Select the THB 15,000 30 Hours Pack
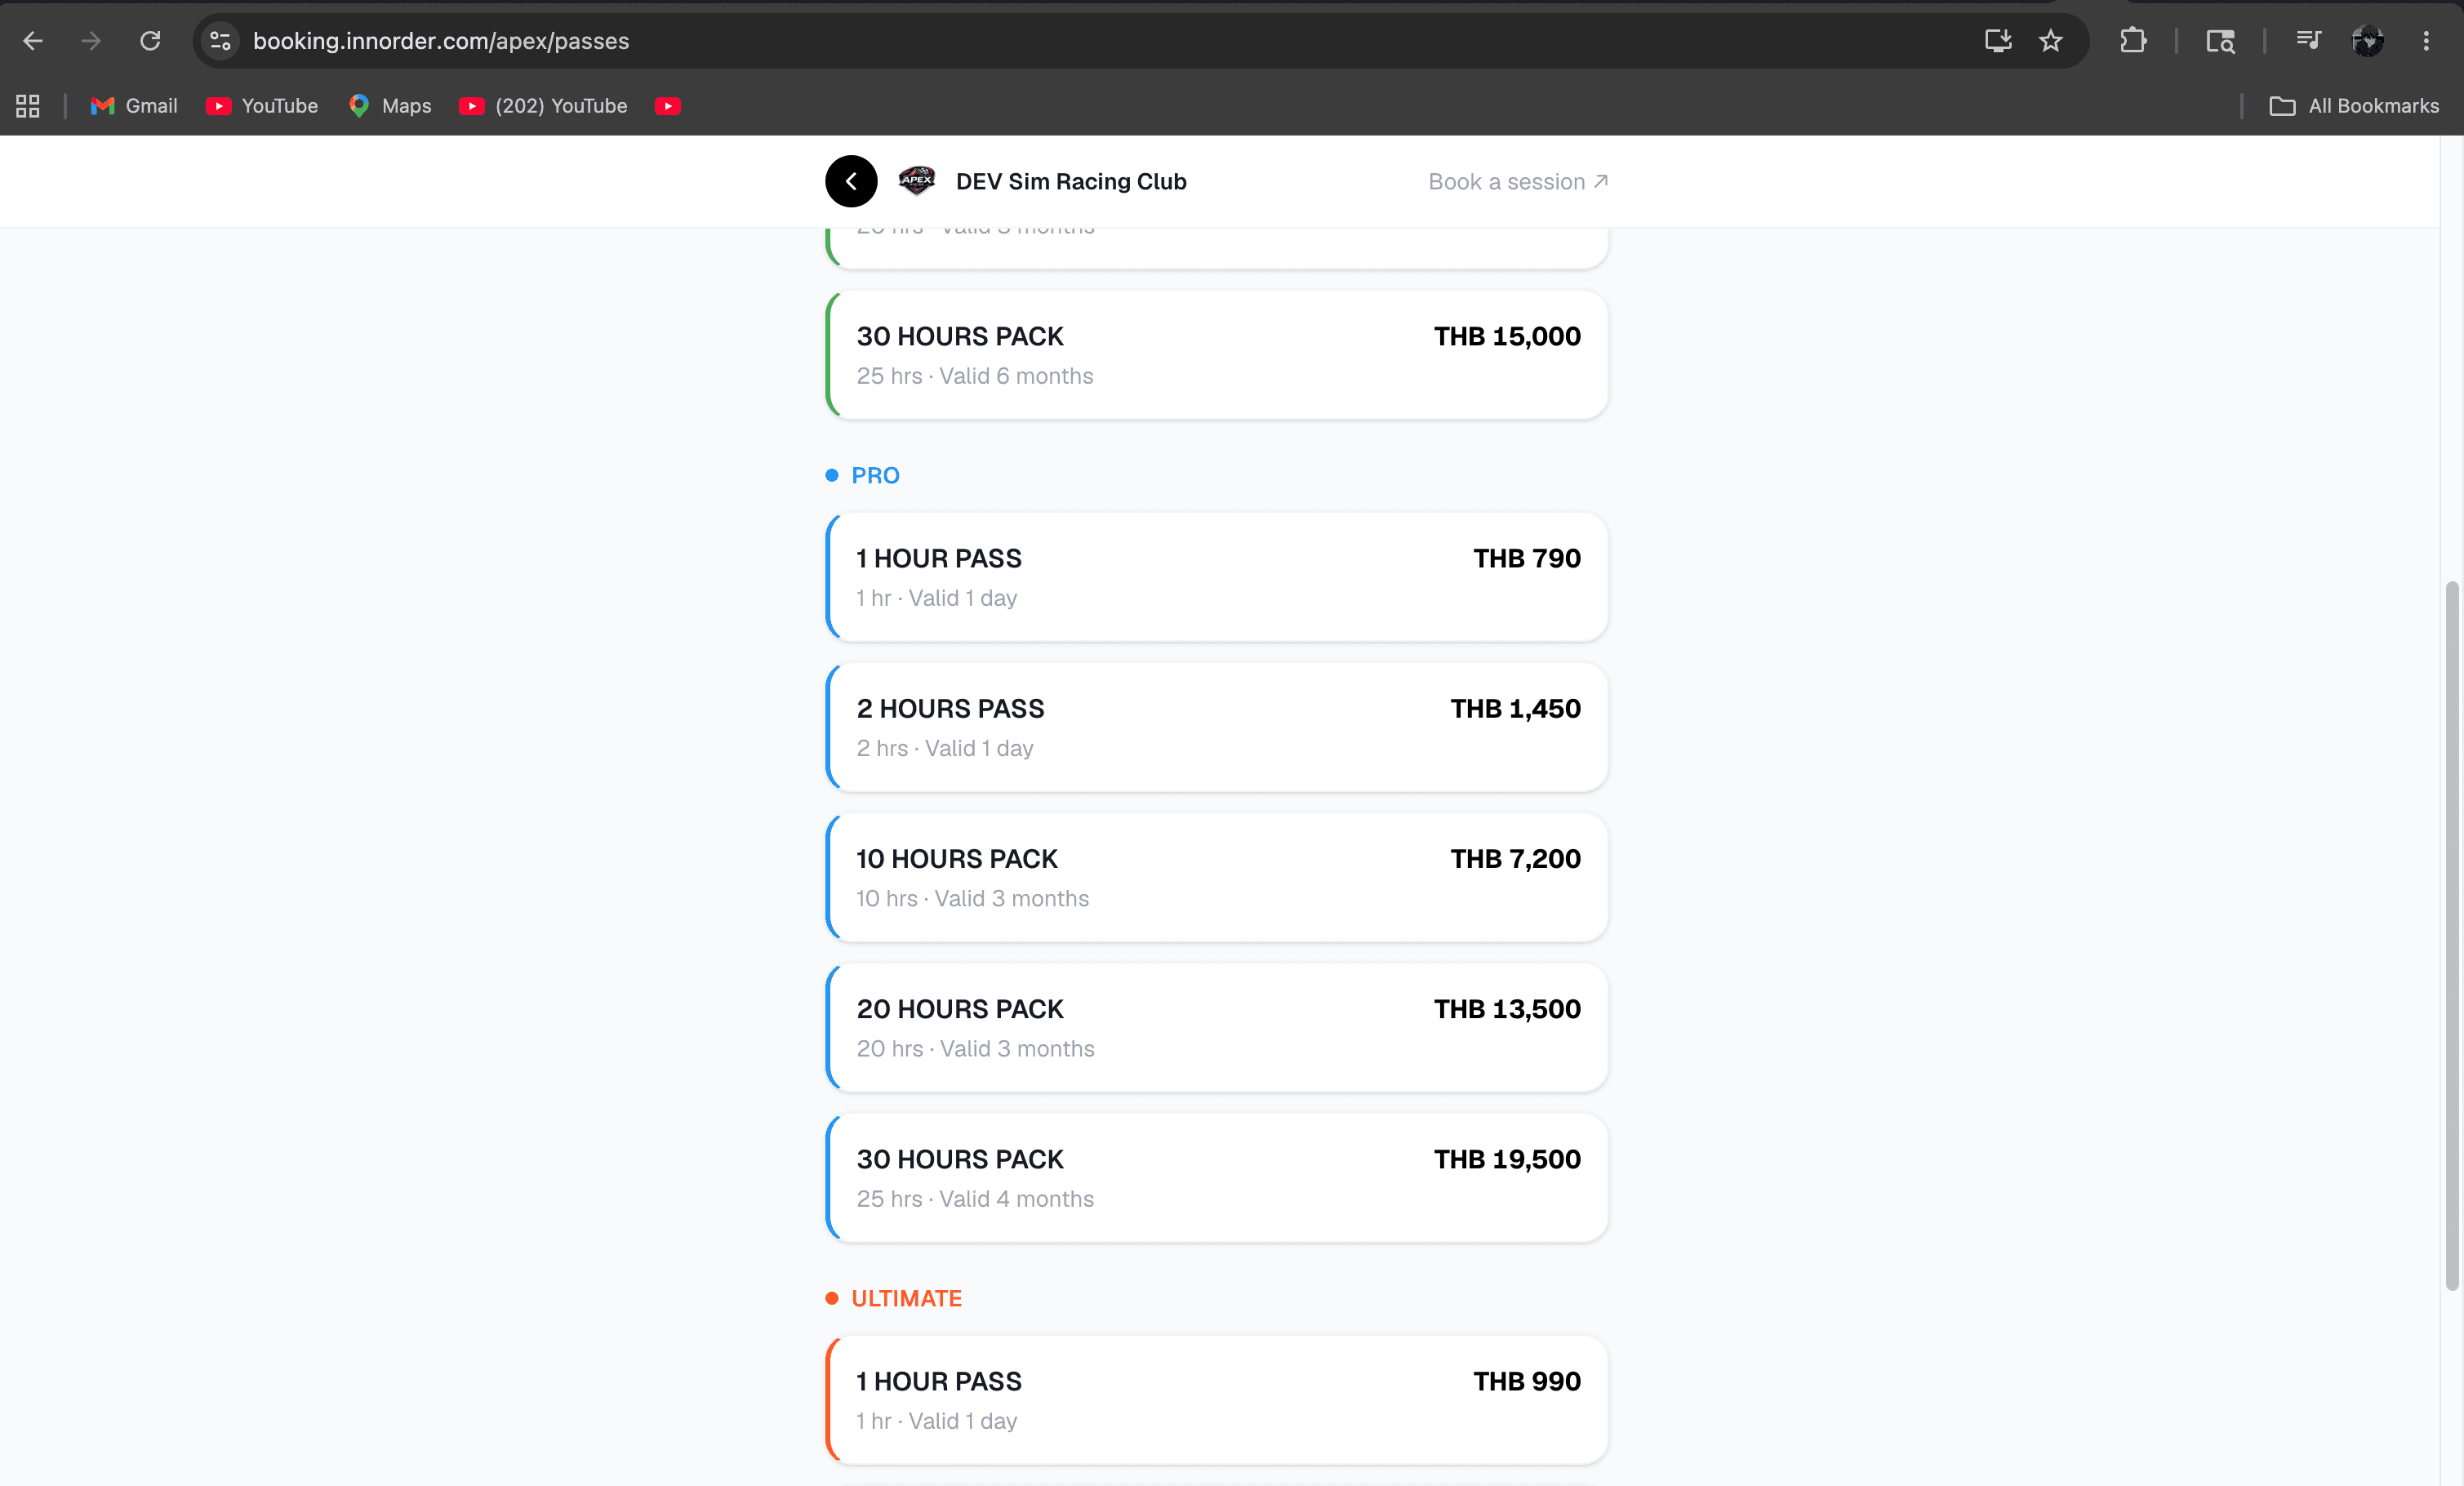The image size is (2464, 1486). click(1217, 355)
